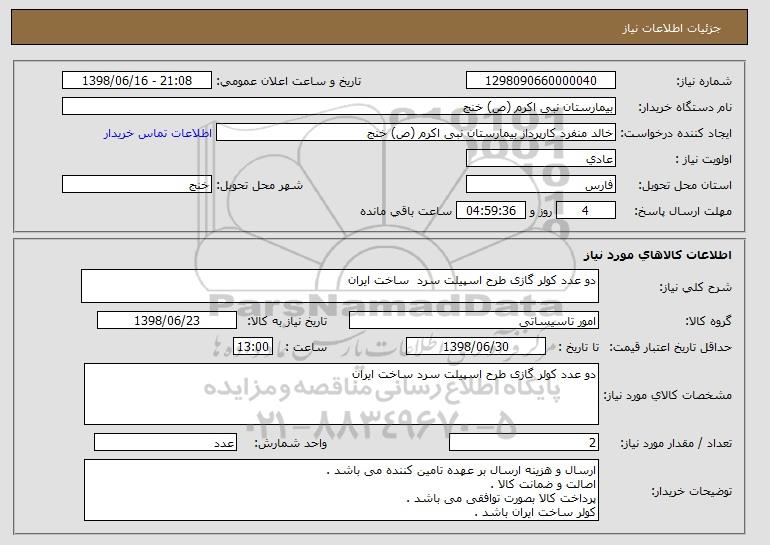Click the unit of measure field عدد
The width and height of the screenshot is (770, 545).
pos(165,442)
